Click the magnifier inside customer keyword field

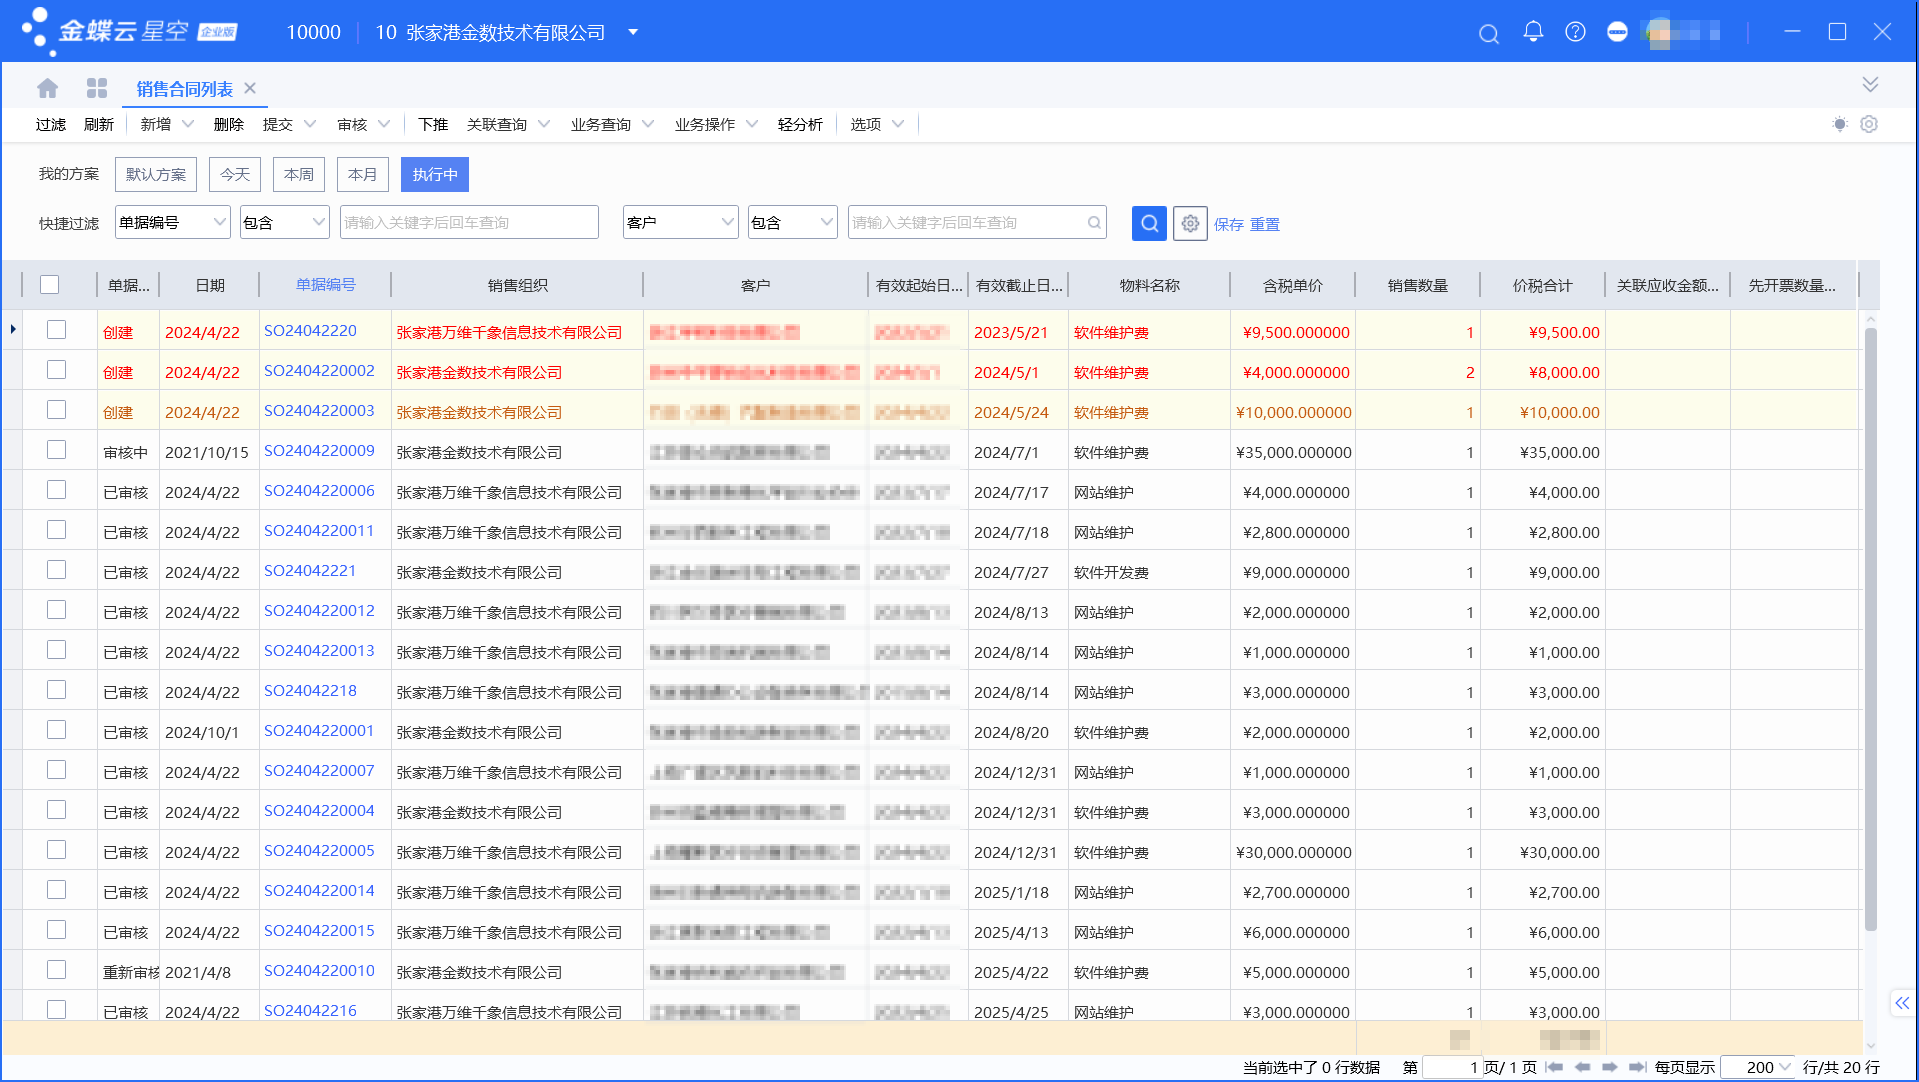click(1094, 223)
